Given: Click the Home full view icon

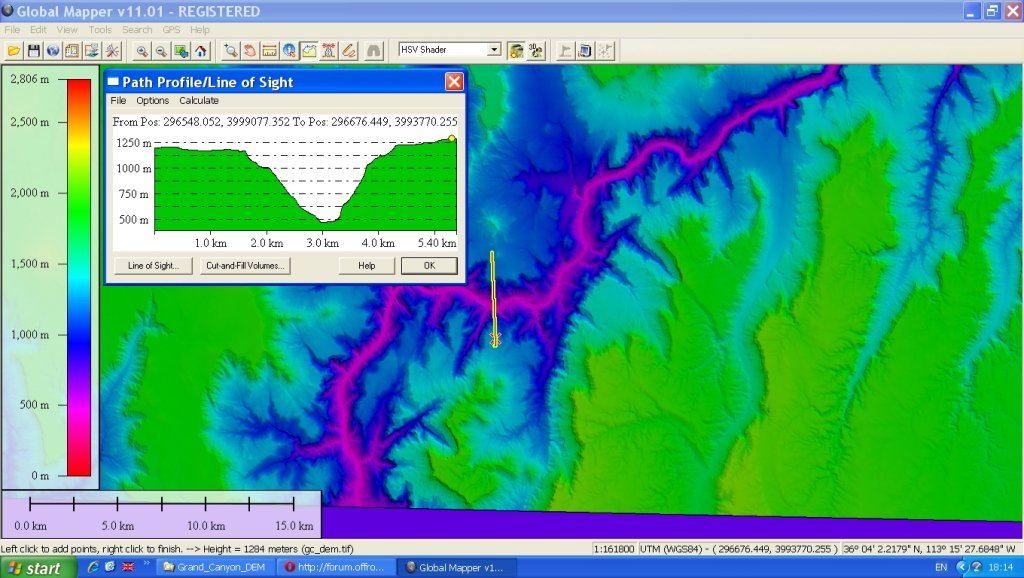Looking at the screenshot, I should click(200, 50).
